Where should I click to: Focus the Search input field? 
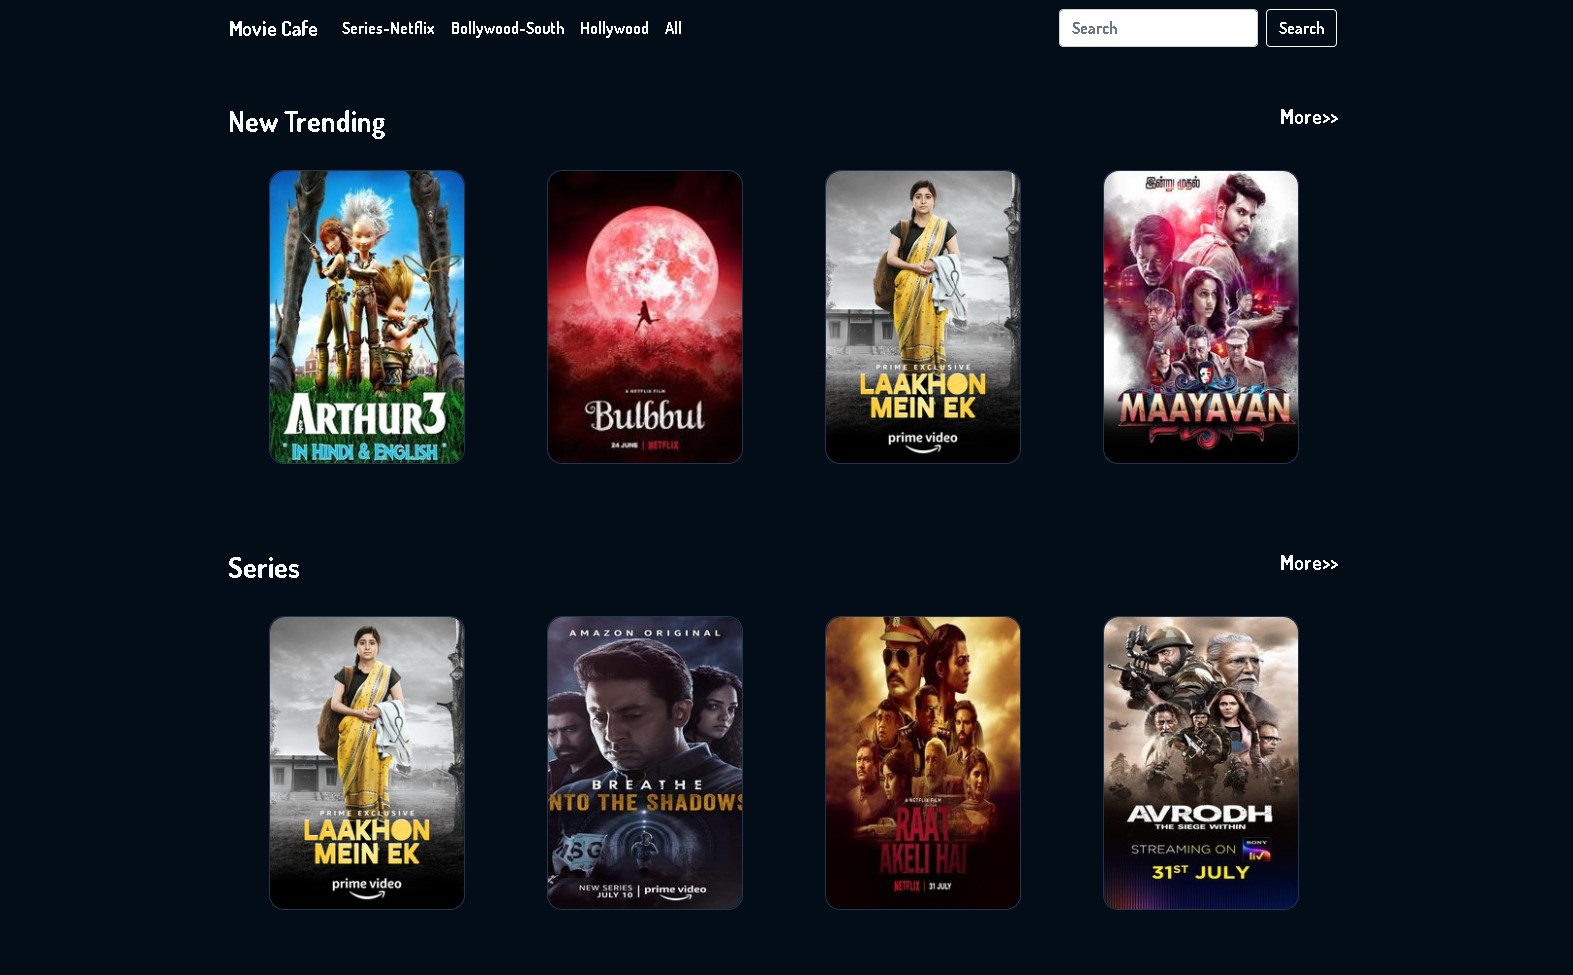[x=1158, y=28]
